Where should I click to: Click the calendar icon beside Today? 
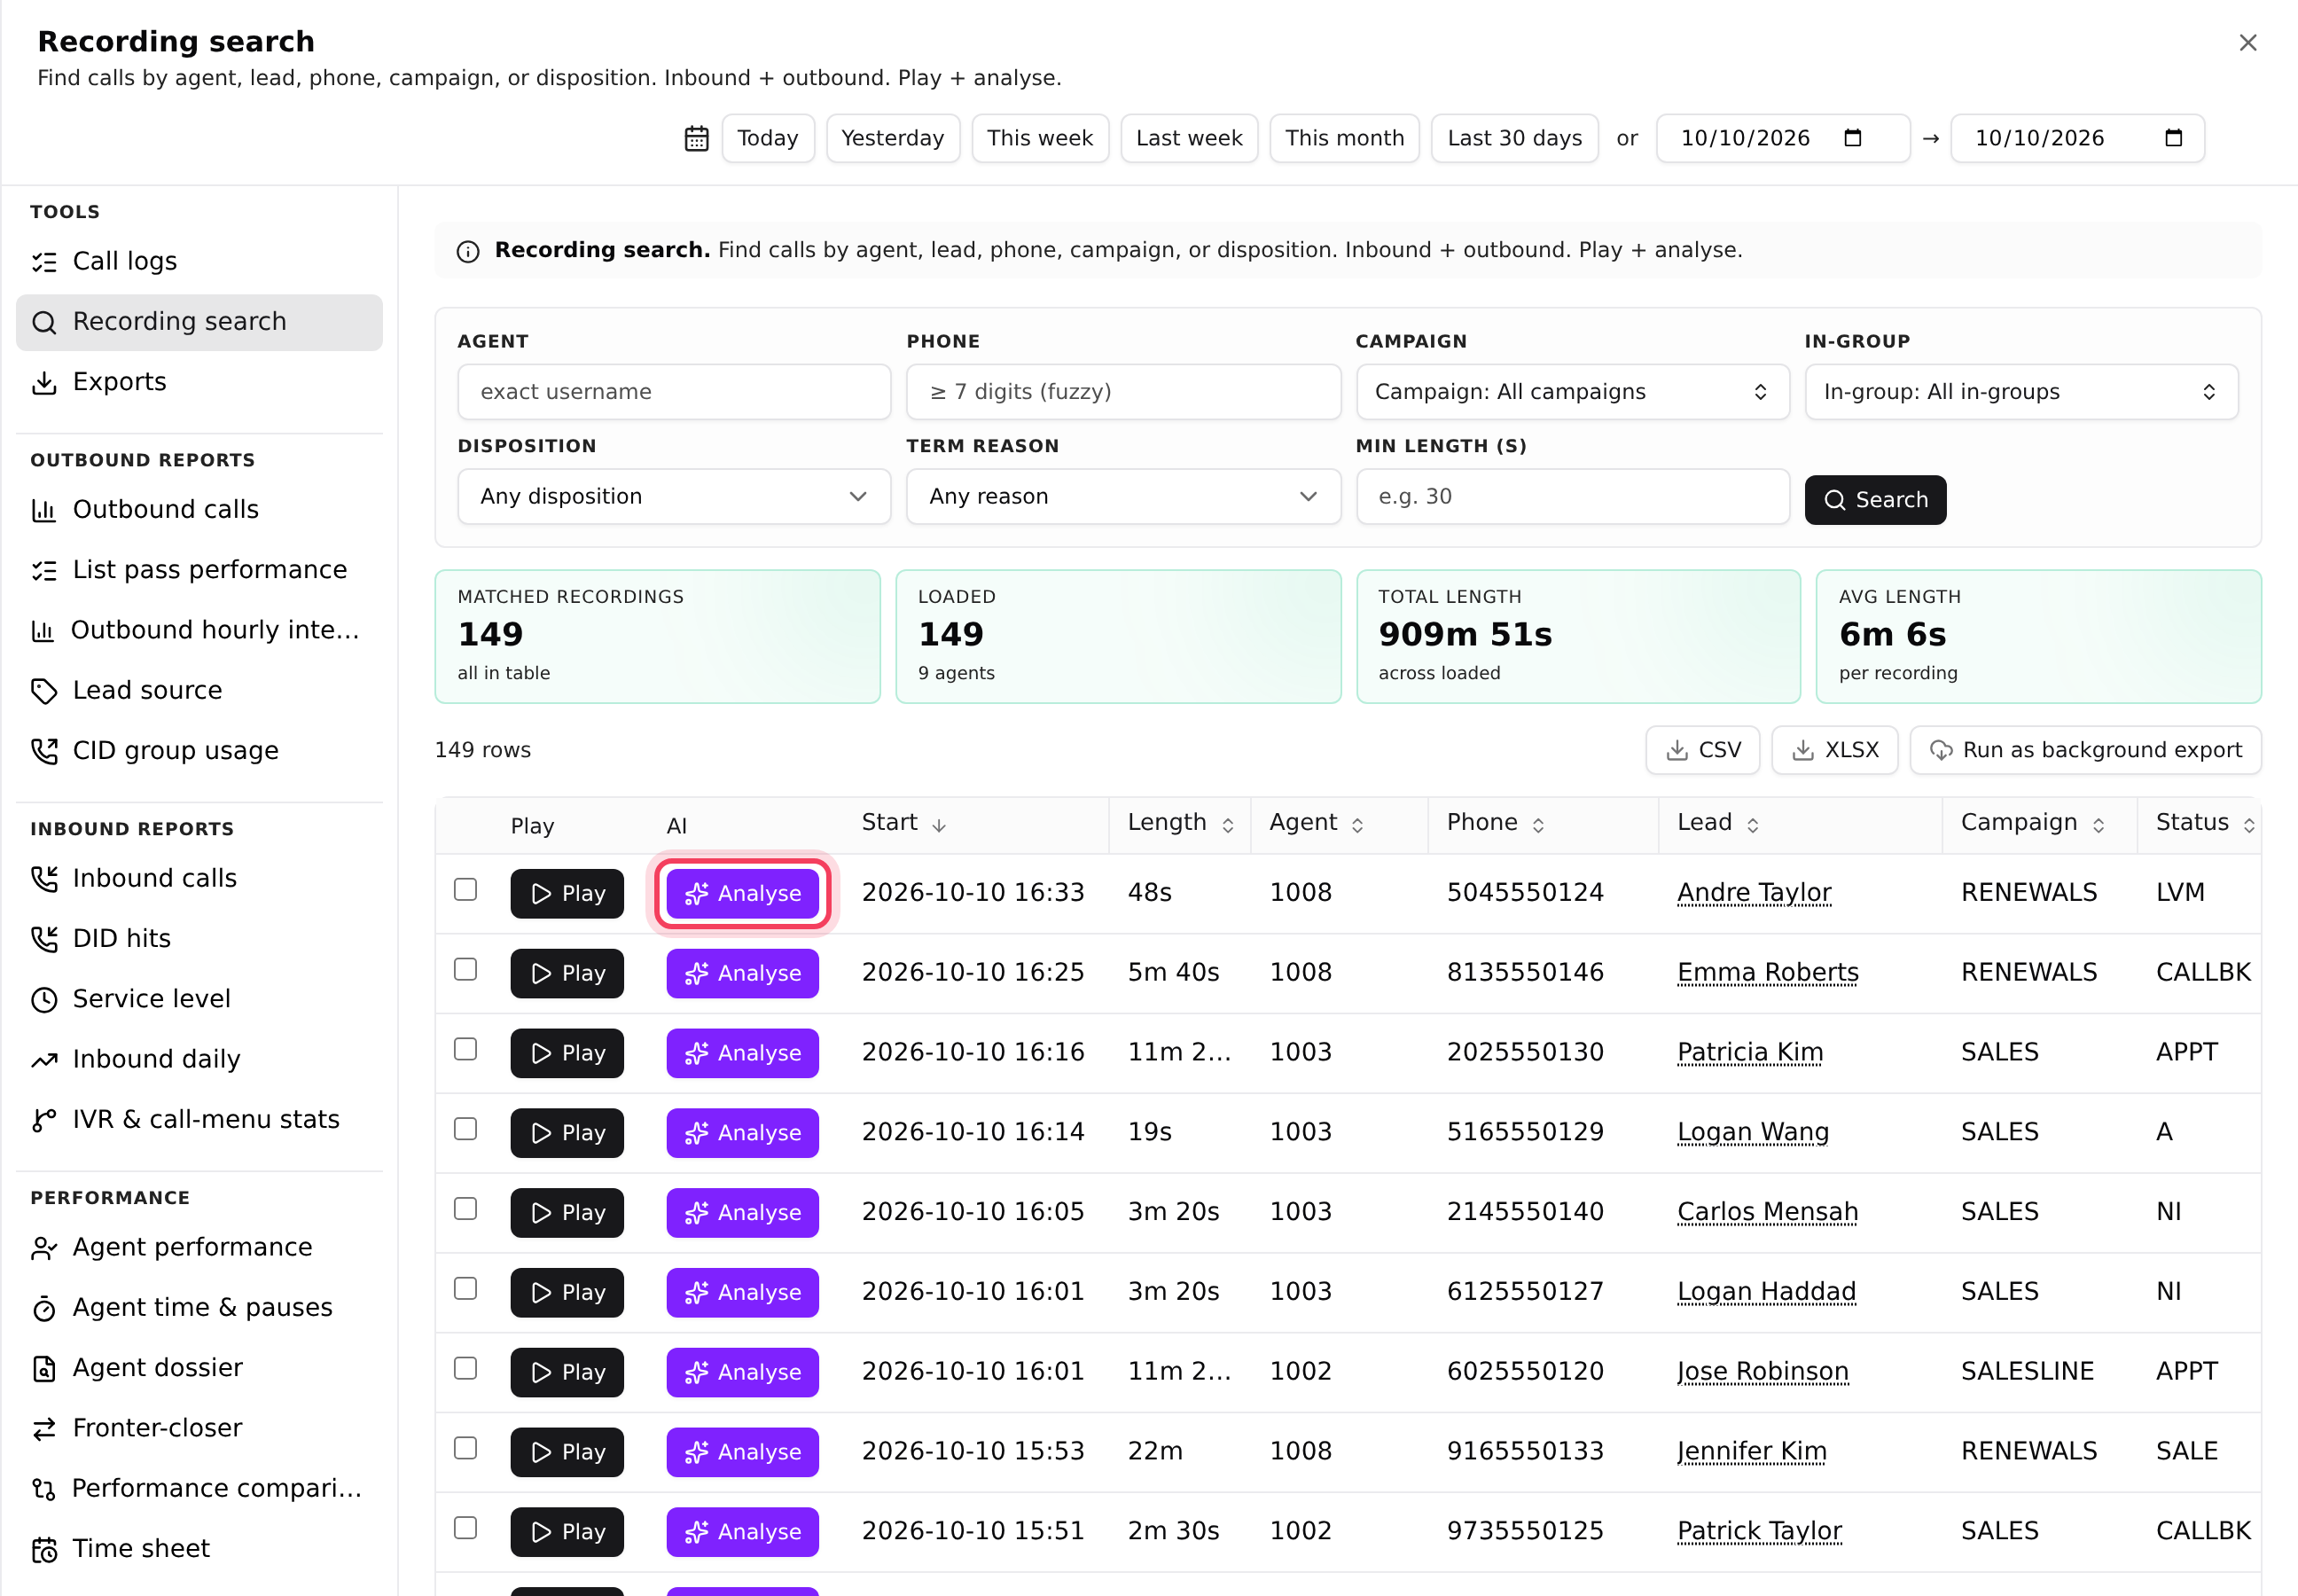pyautogui.click(x=696, y=138)
